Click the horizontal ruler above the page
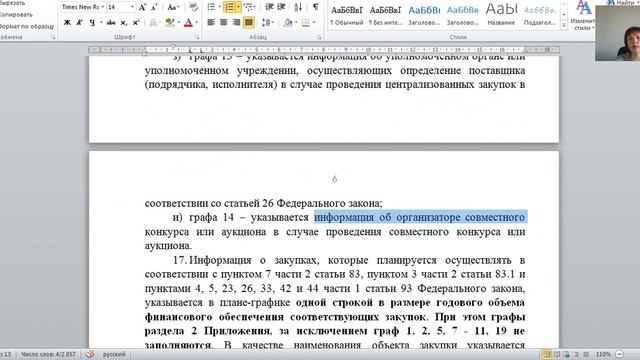Image resolution: width=640 pixels, height=360 pixels. tap(324, 50)
